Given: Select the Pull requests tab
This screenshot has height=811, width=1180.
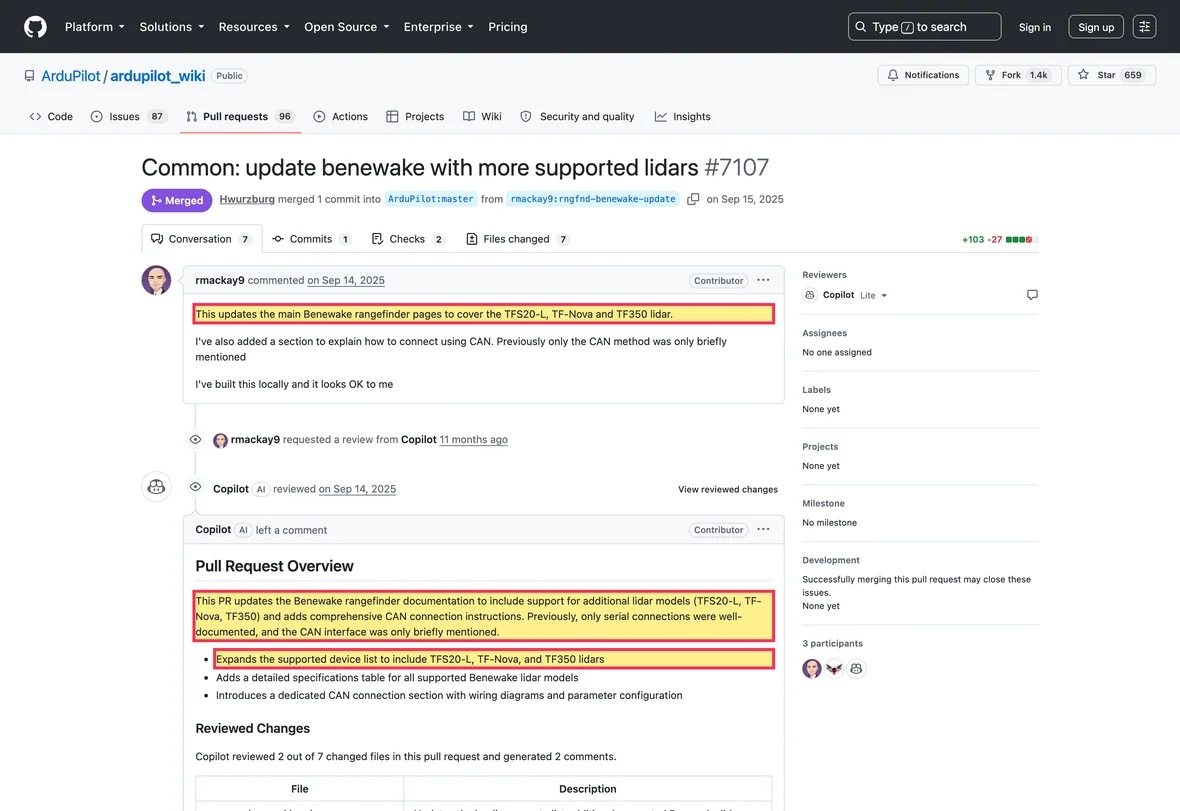Looking at the screenshot, I should (x=240, y=117).
